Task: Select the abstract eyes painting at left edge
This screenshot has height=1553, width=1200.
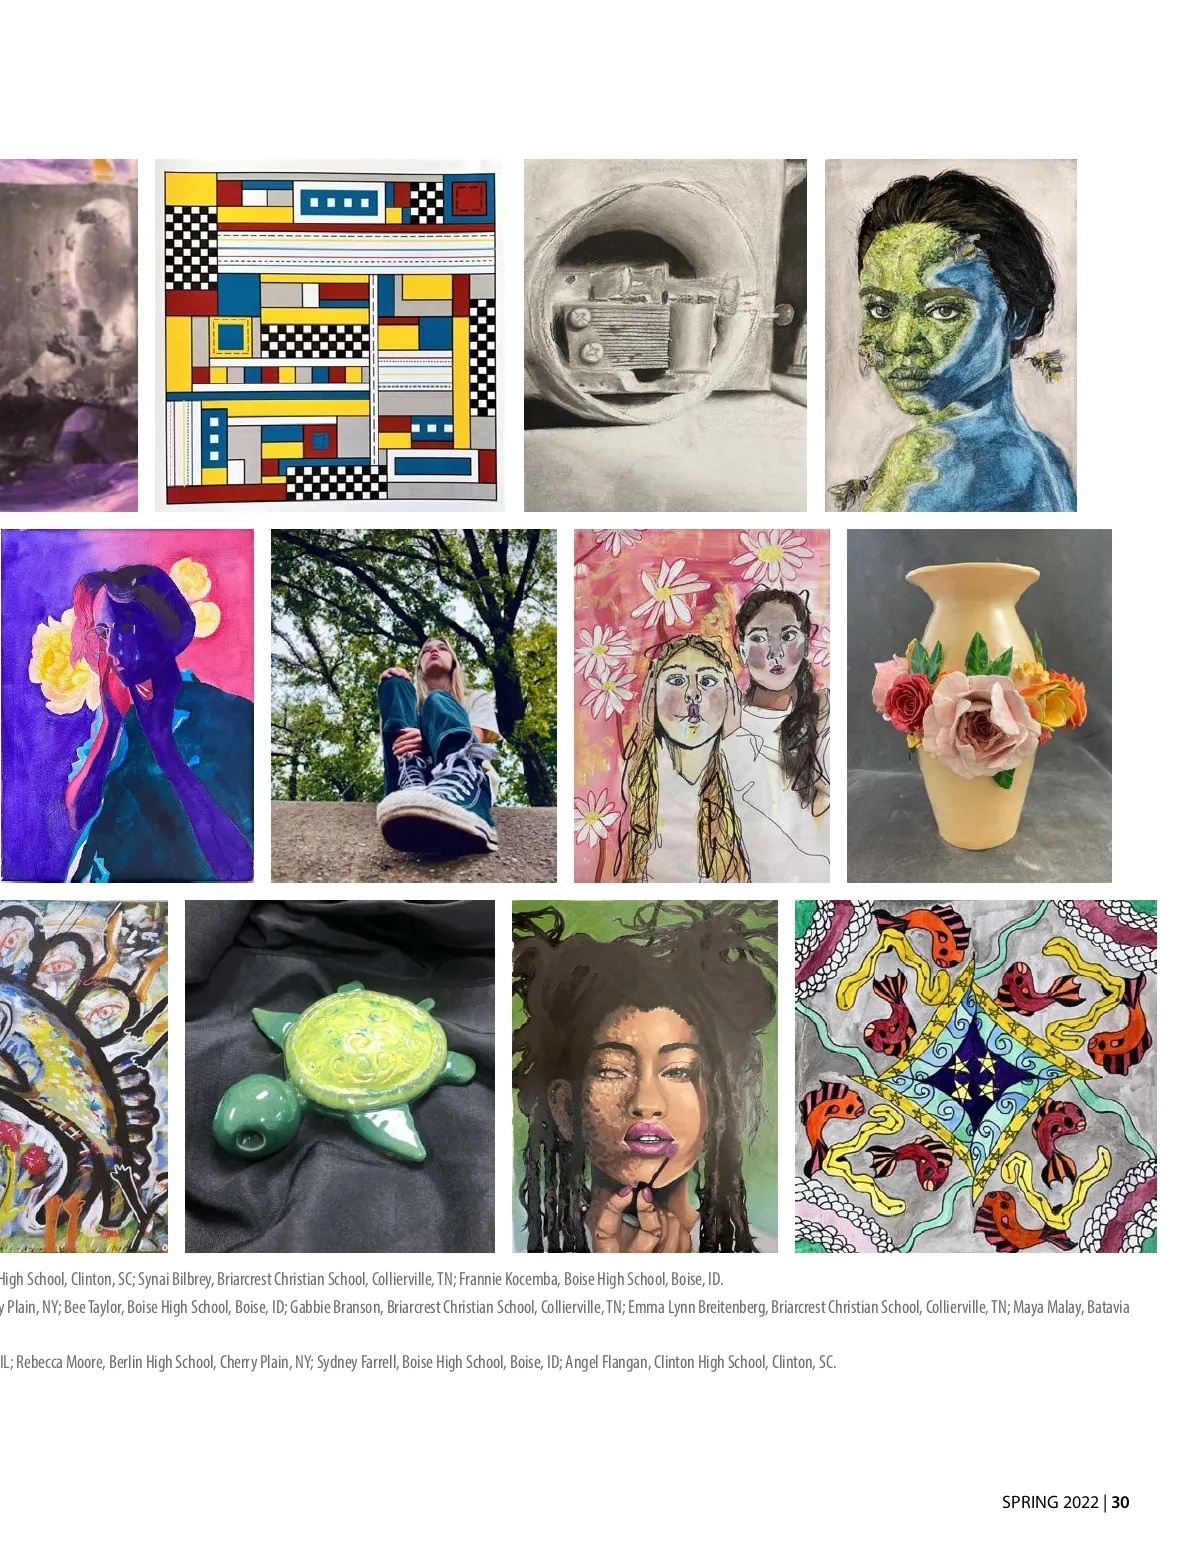Action: pyautogui.click(x=84, y=1076)
